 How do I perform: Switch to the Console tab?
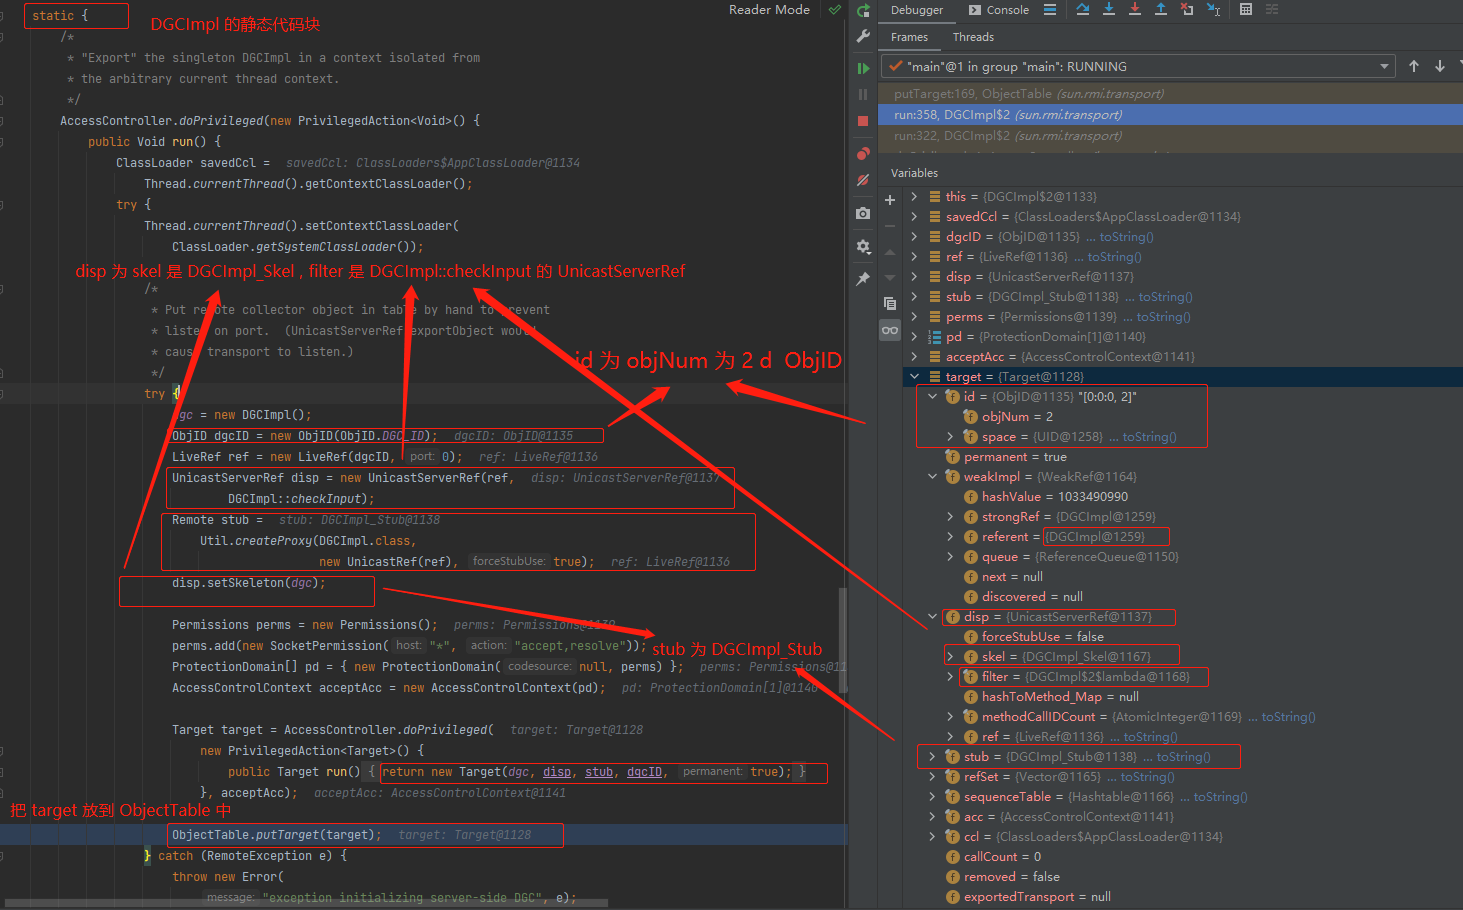tap(998, 10)
